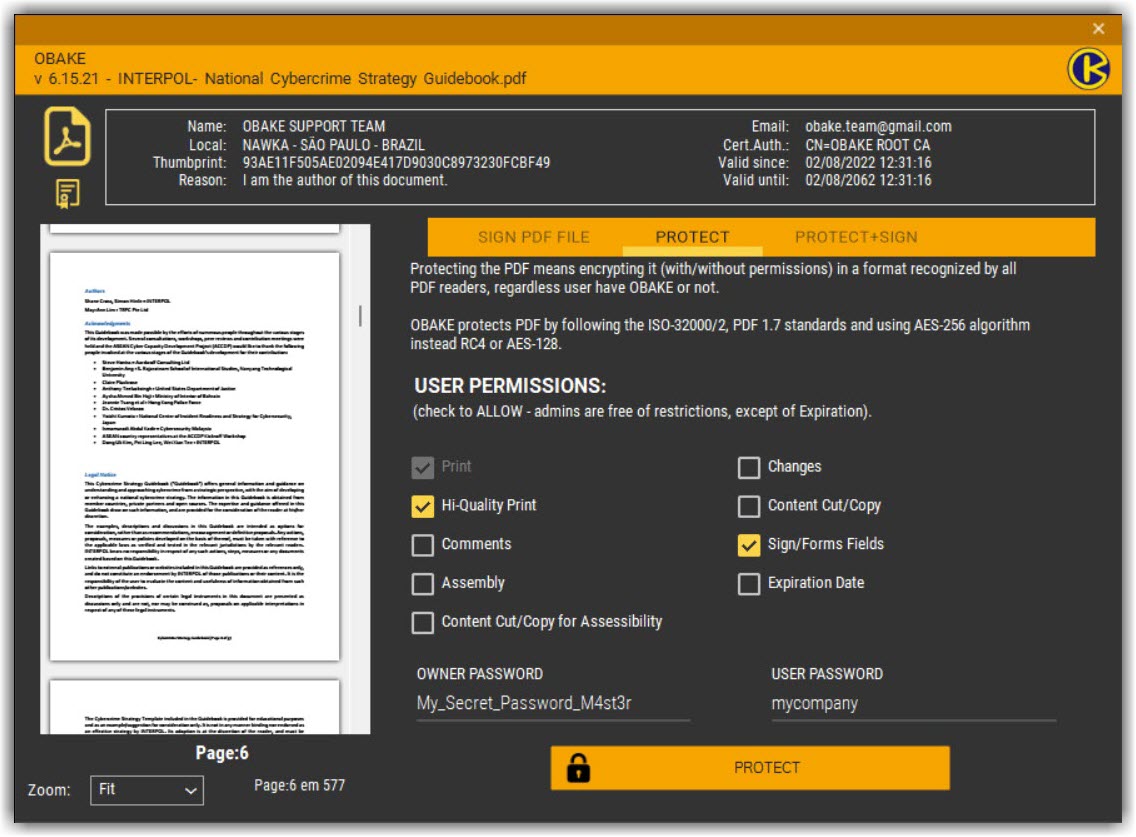Click the Valid since date 02/08/2022 12:31:16
The image size is (1136, 837).
point(868,162)
